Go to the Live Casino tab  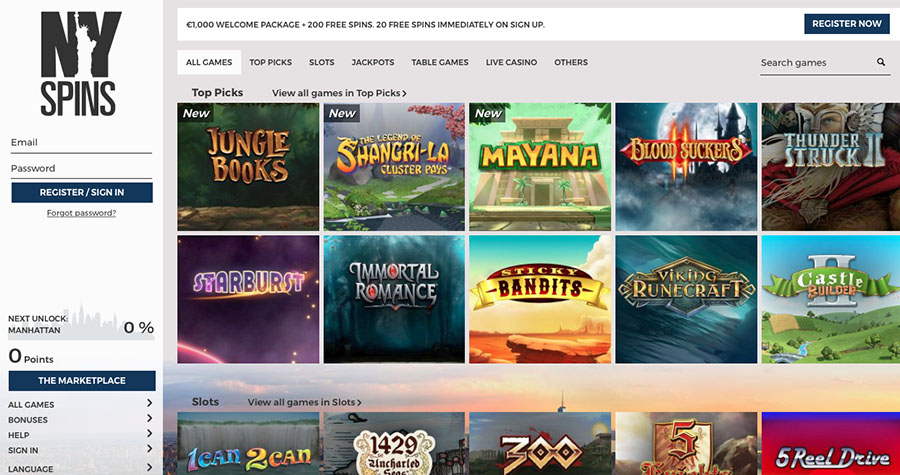tap(511, 62)
